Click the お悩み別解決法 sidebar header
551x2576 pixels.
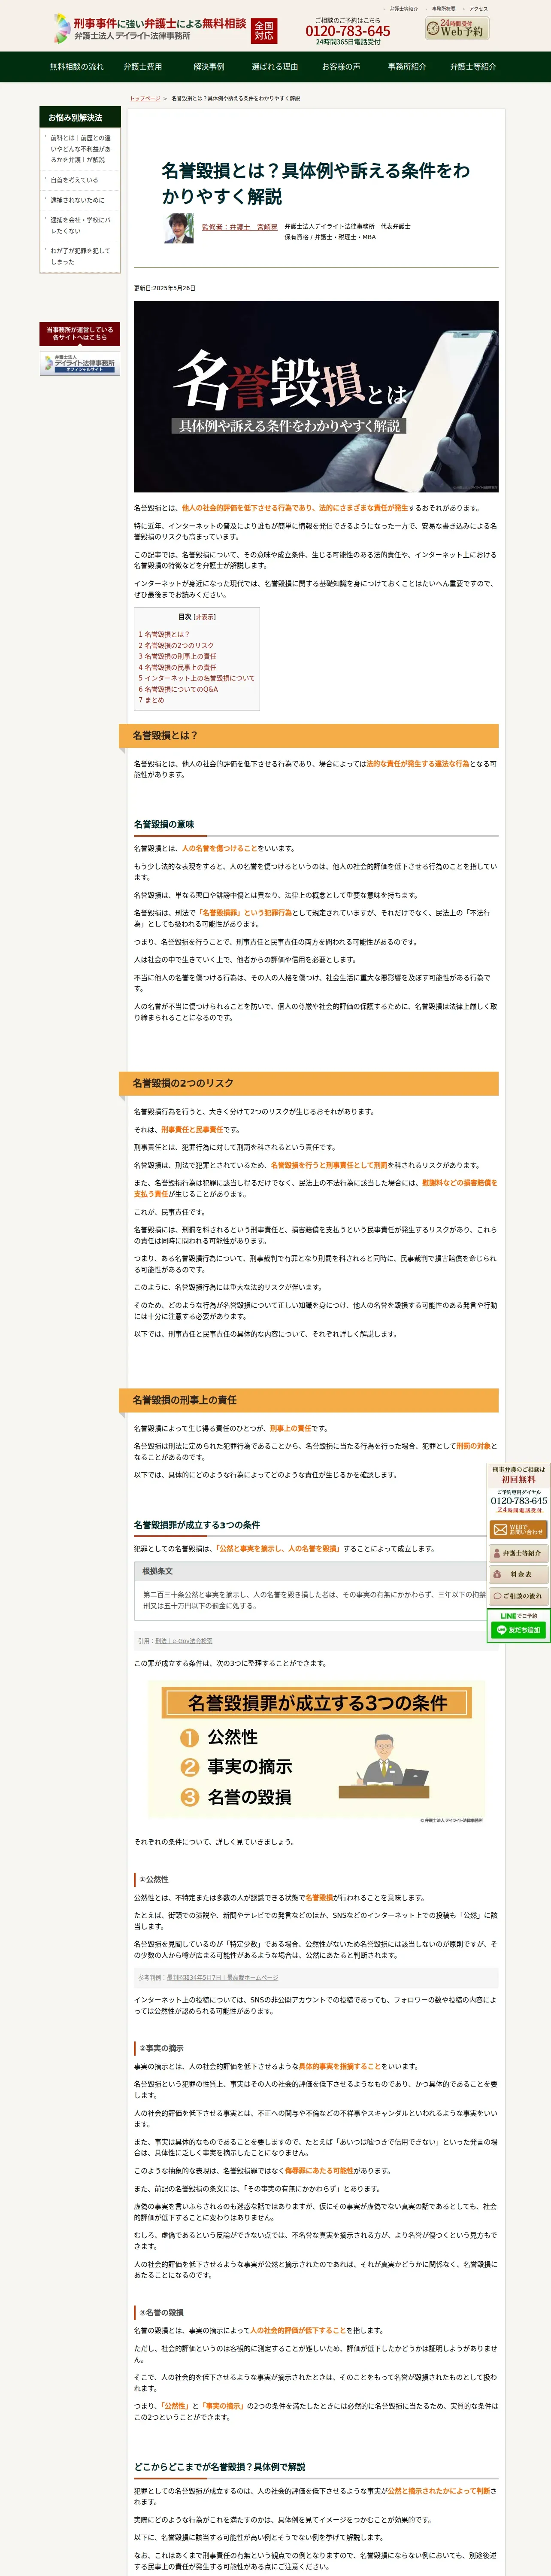[80, 117]
